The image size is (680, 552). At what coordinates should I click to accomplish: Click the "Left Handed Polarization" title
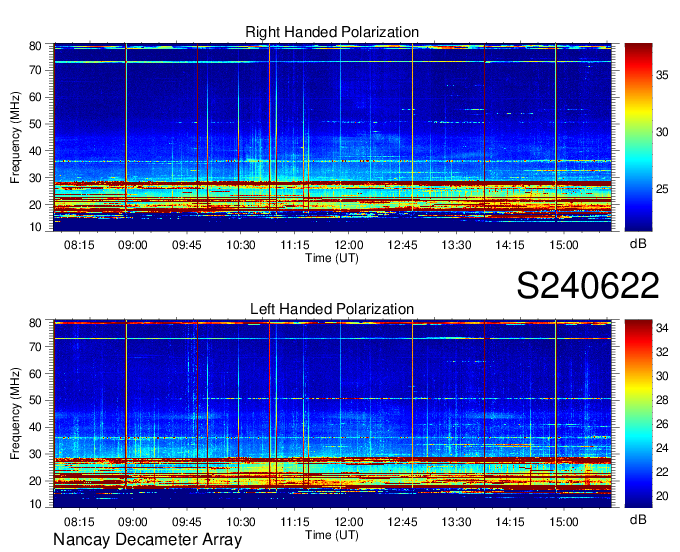coord(332,309)
